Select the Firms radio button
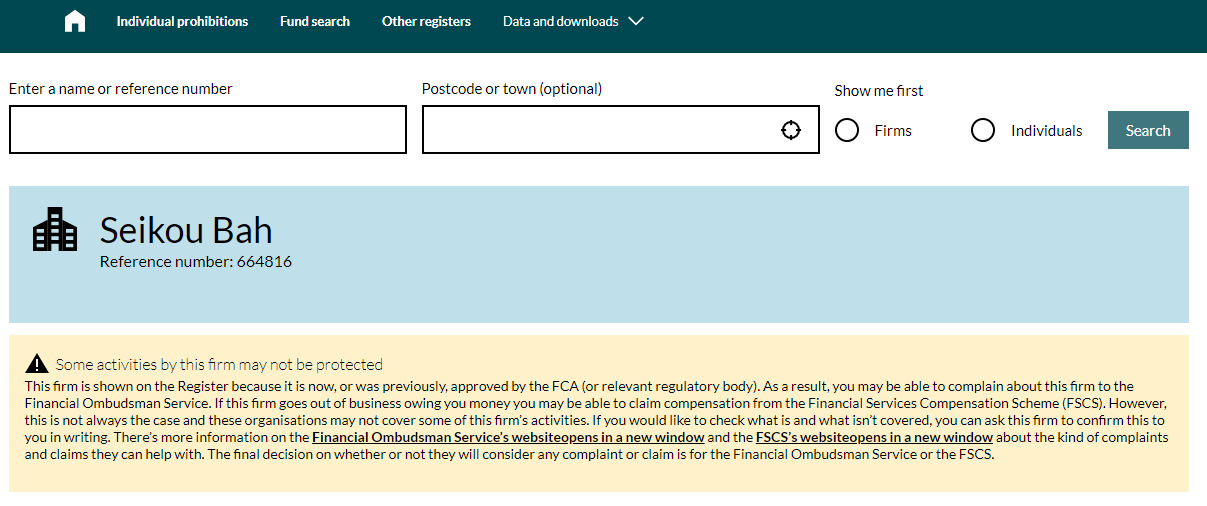Screen dimensions: 1207x506 (847, 130)
